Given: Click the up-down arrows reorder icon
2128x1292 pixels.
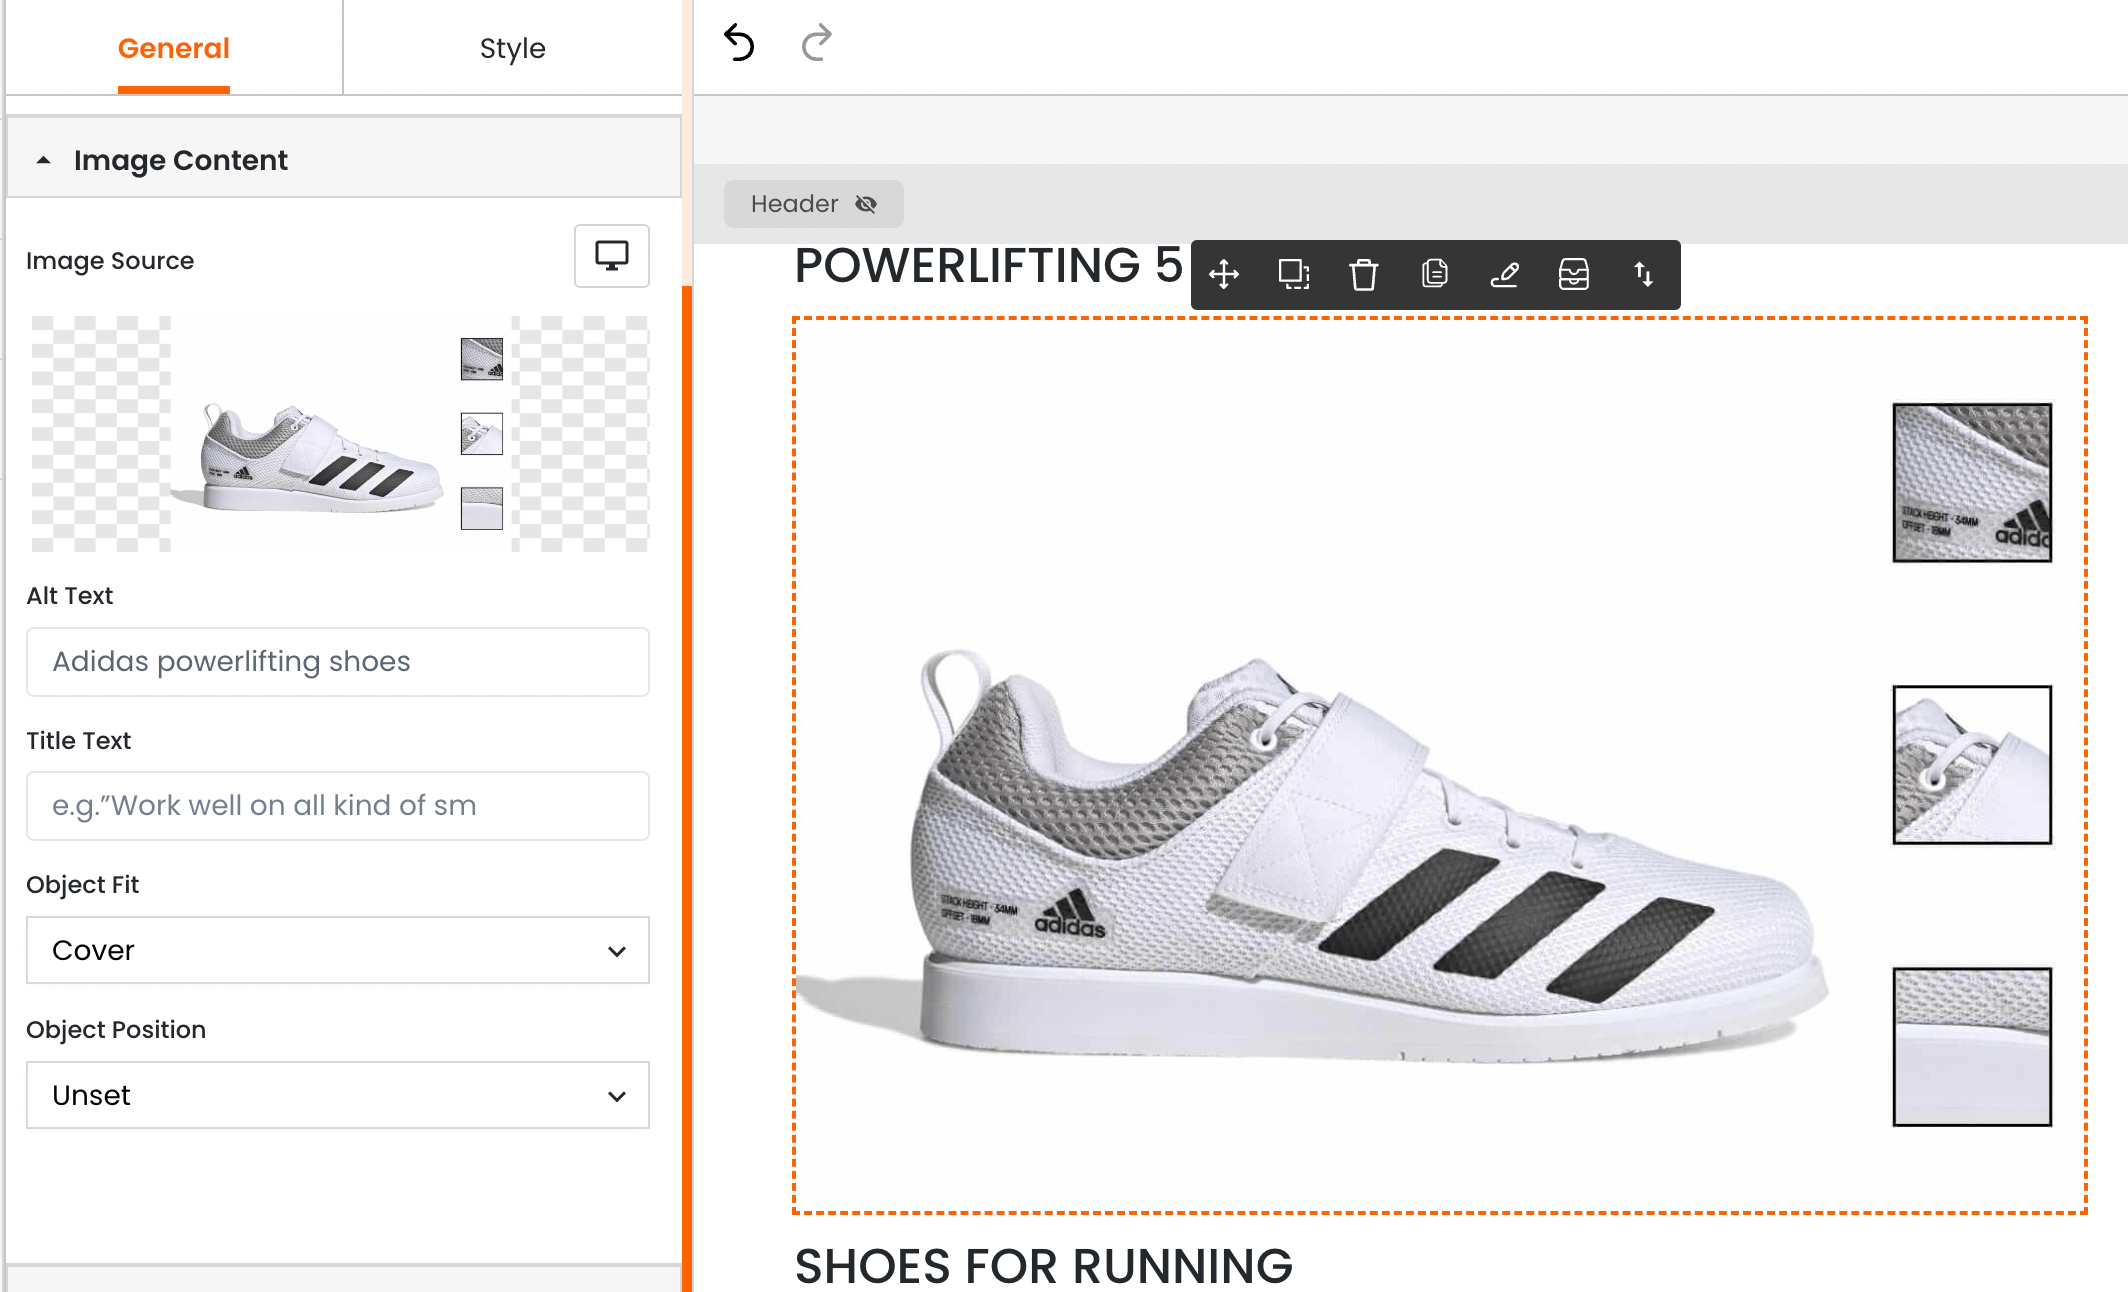Looking at the screenshot, I should pyautogui.click(x=1644, y=274).
